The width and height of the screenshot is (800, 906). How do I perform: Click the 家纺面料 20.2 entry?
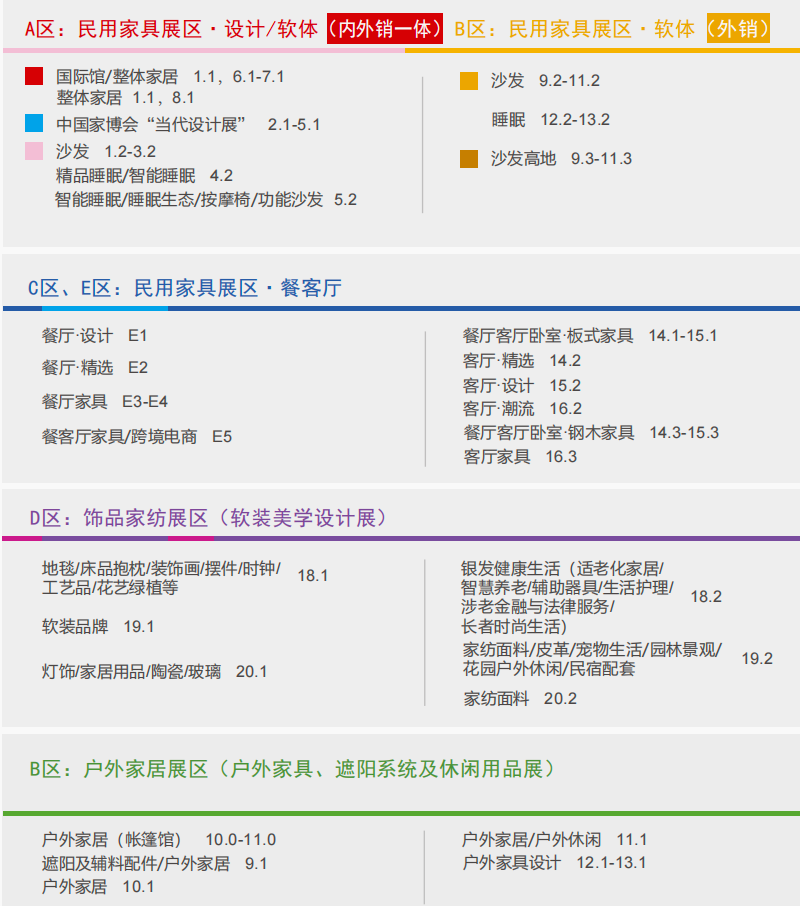tap(519, 699)
